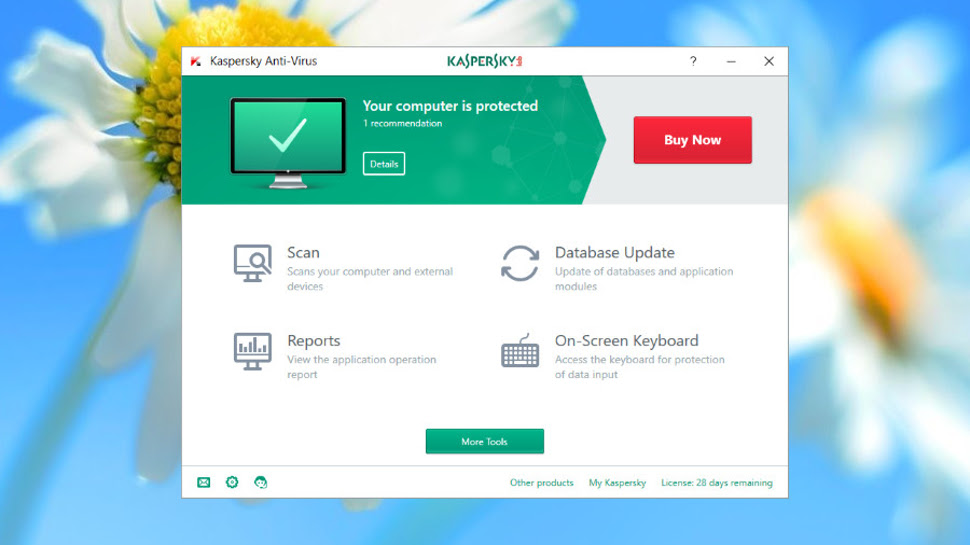Click the Scan monitor magnifier icon
970x545 pixels.
tap(252, 263)
